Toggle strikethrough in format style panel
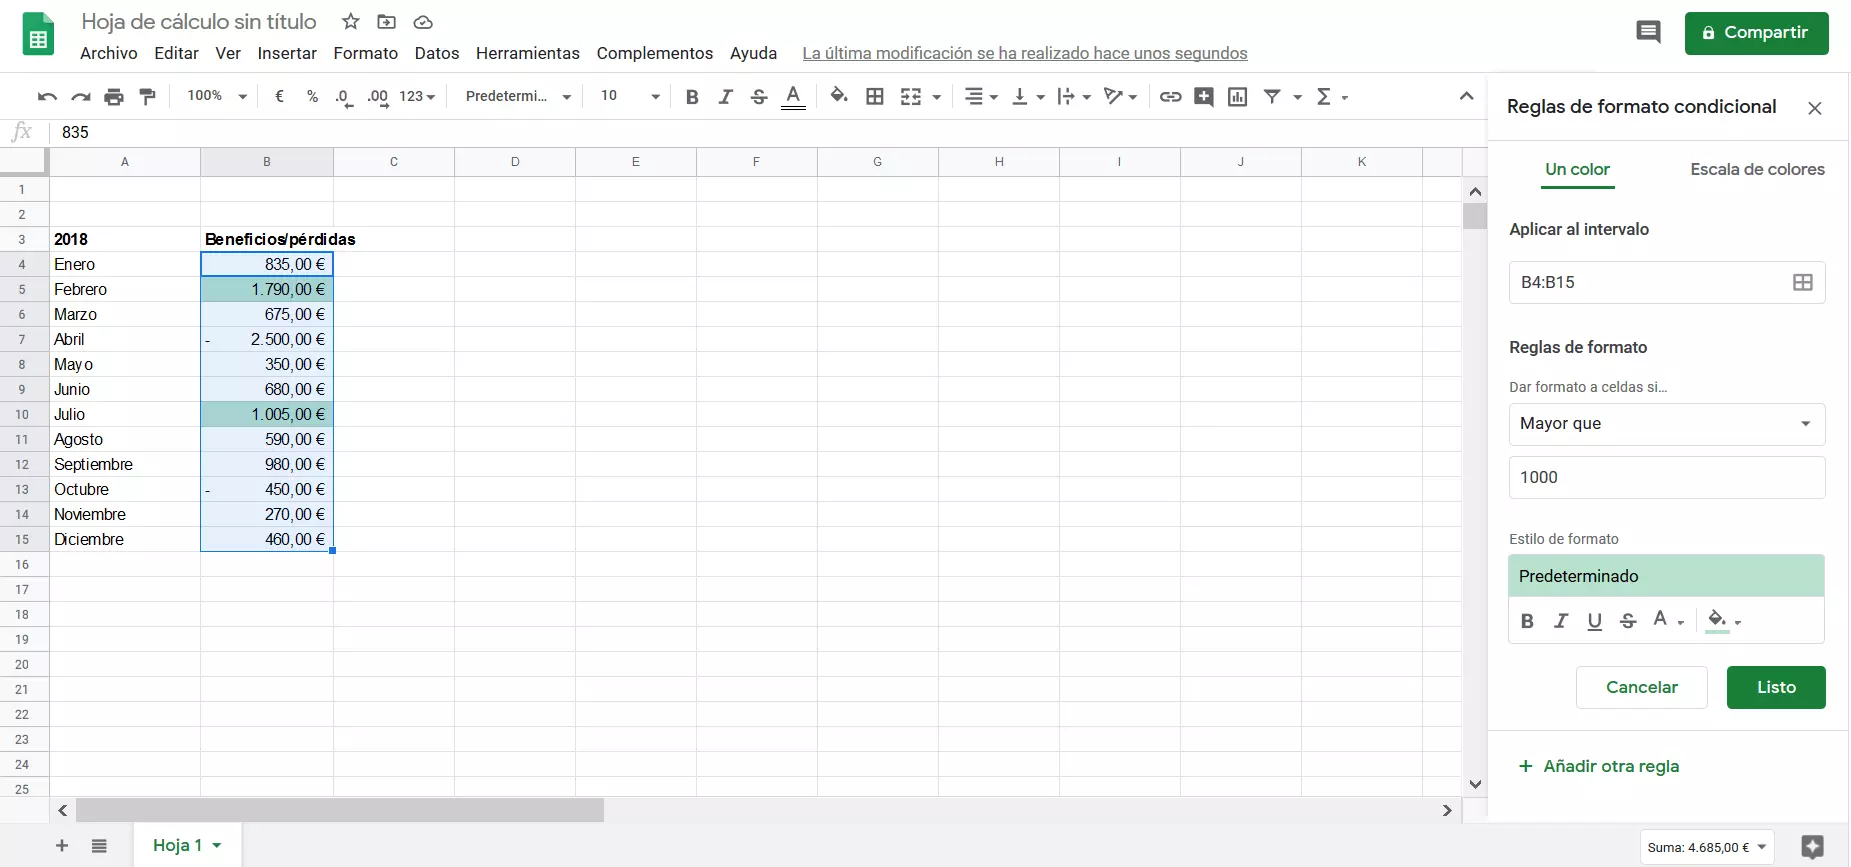Image resolution: width=1851 pixels, height=867 pixels. 1628,621
